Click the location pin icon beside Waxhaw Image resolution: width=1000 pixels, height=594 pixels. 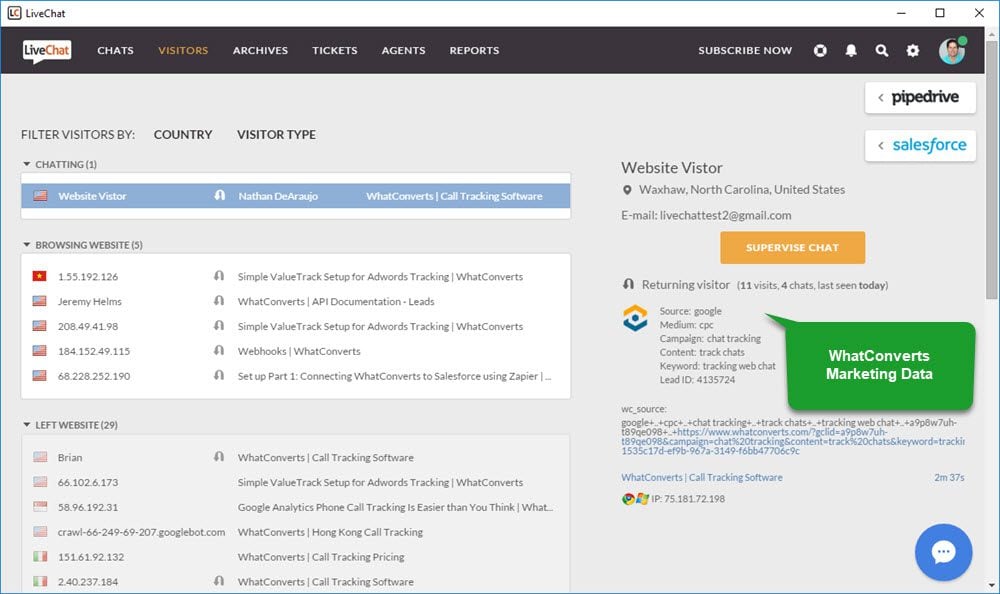[627, 190]
